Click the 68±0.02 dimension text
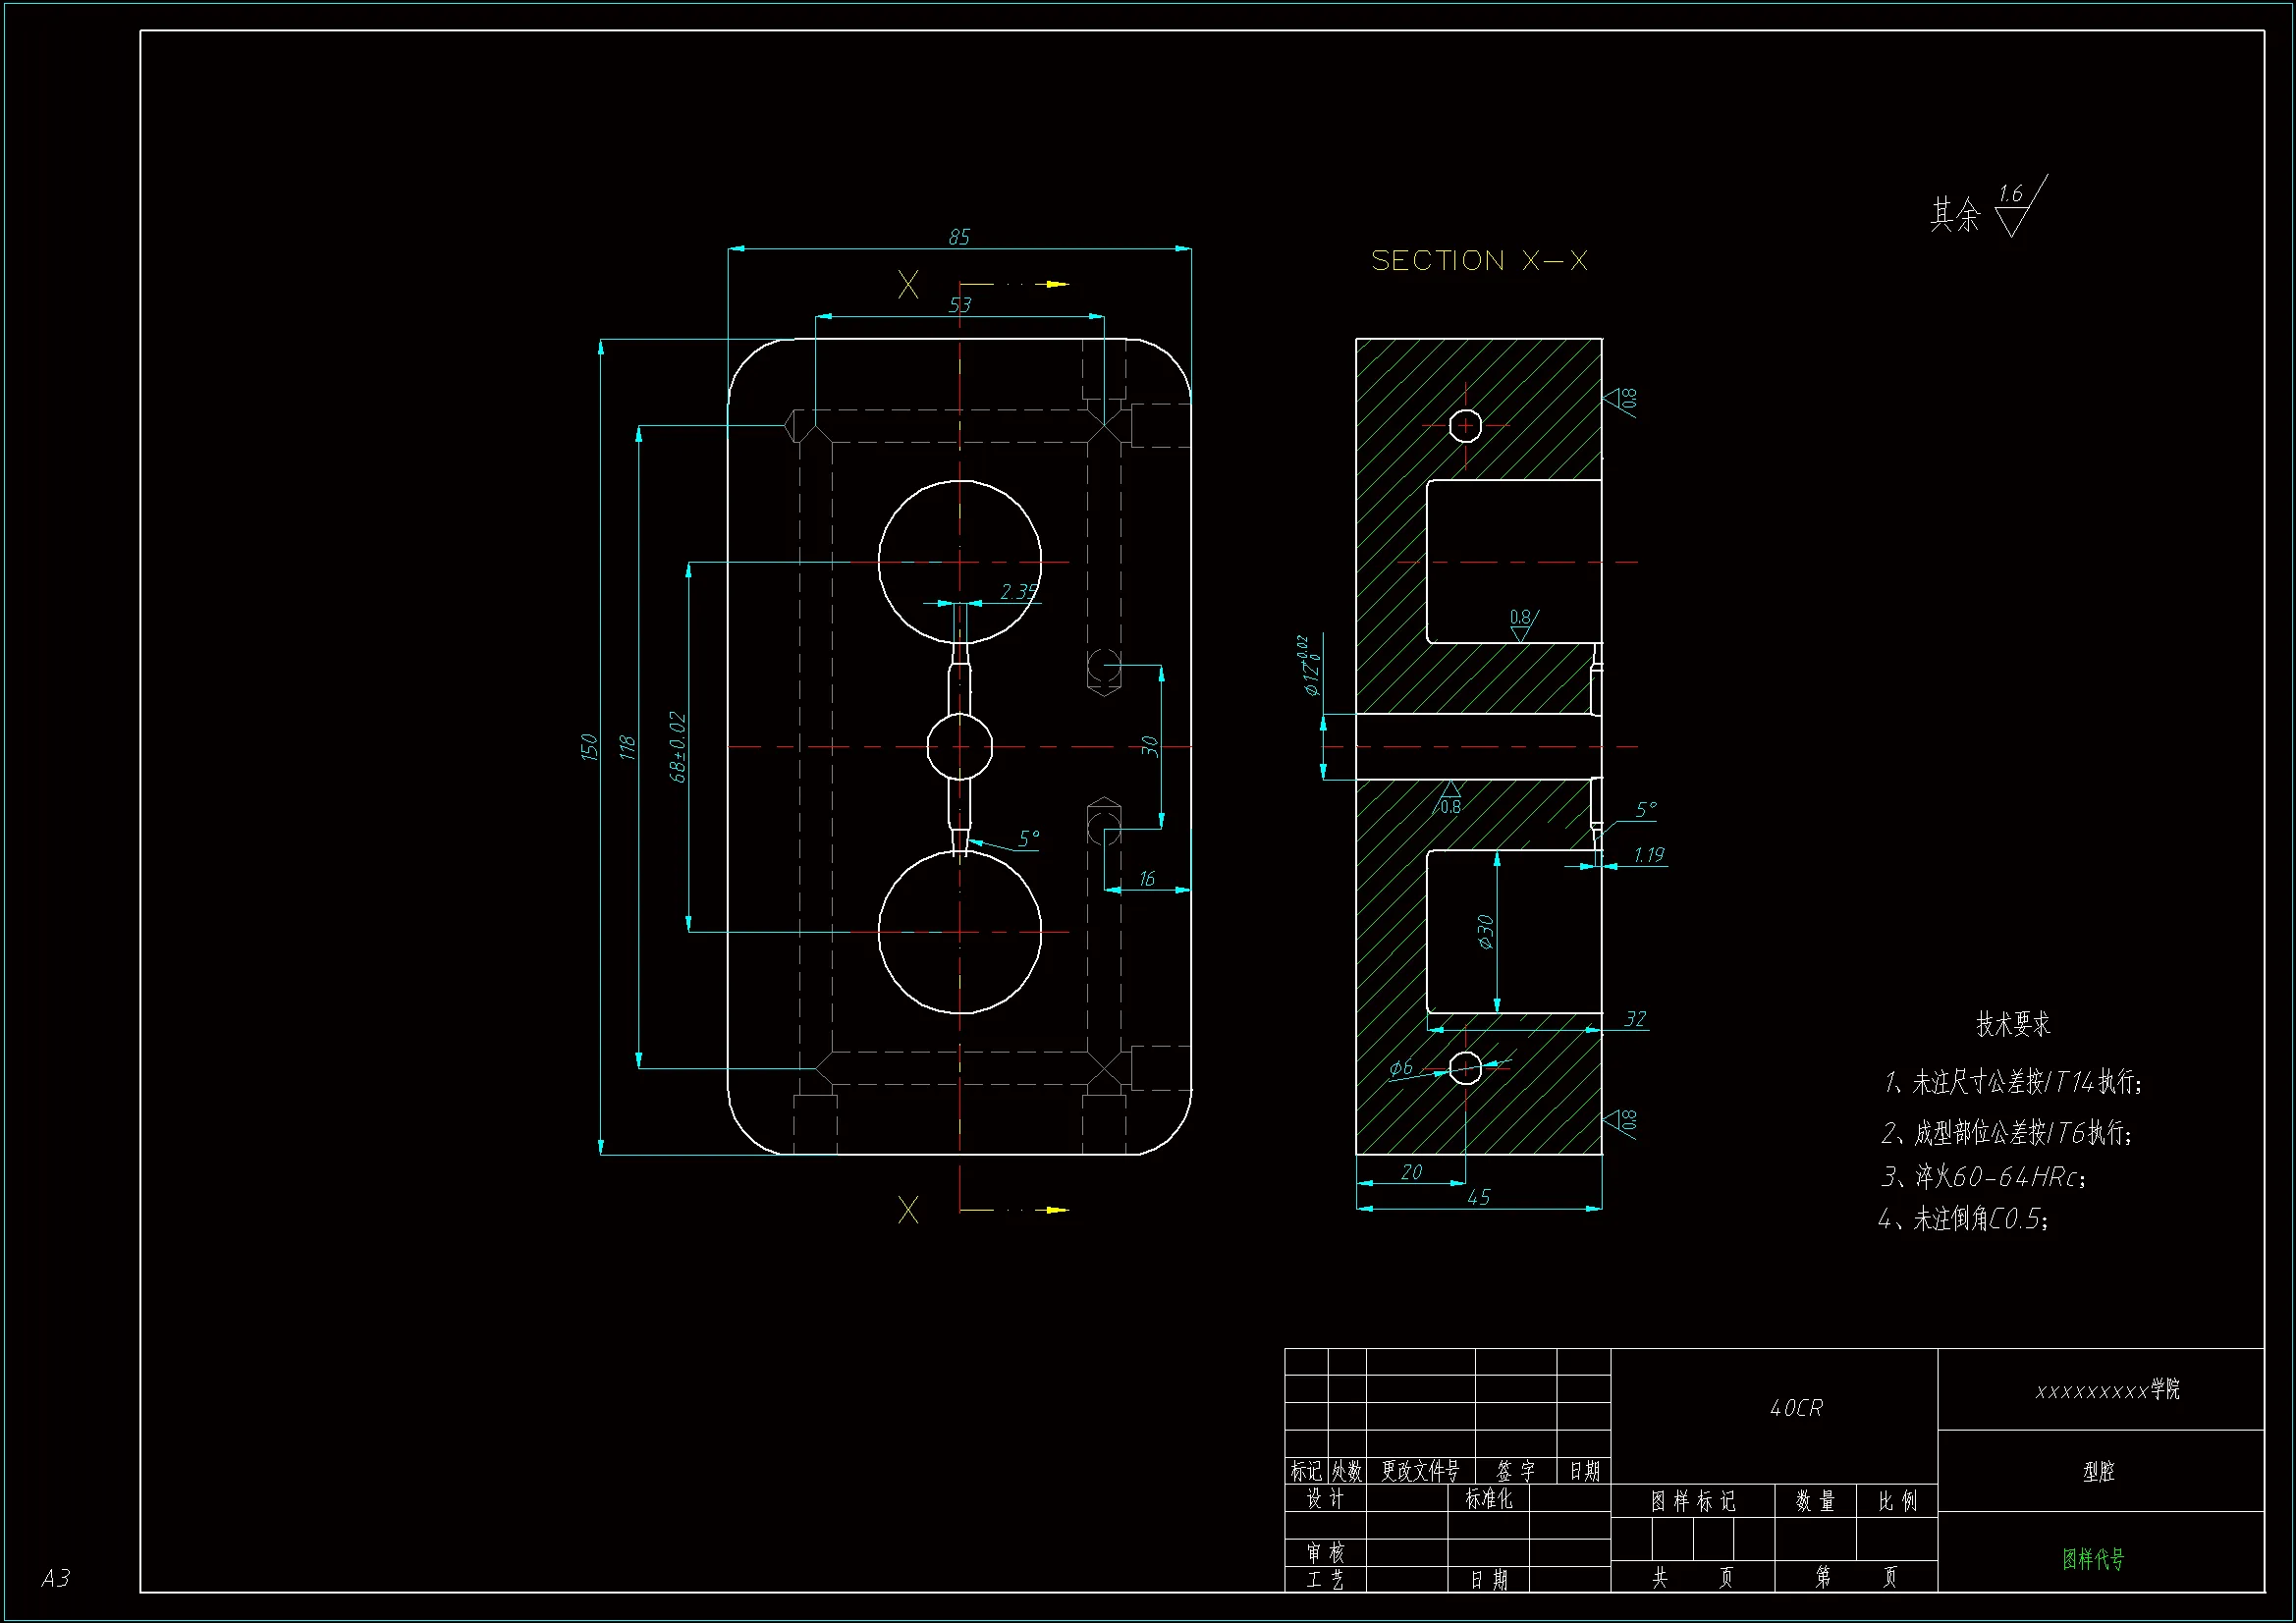 coord(678,746)
